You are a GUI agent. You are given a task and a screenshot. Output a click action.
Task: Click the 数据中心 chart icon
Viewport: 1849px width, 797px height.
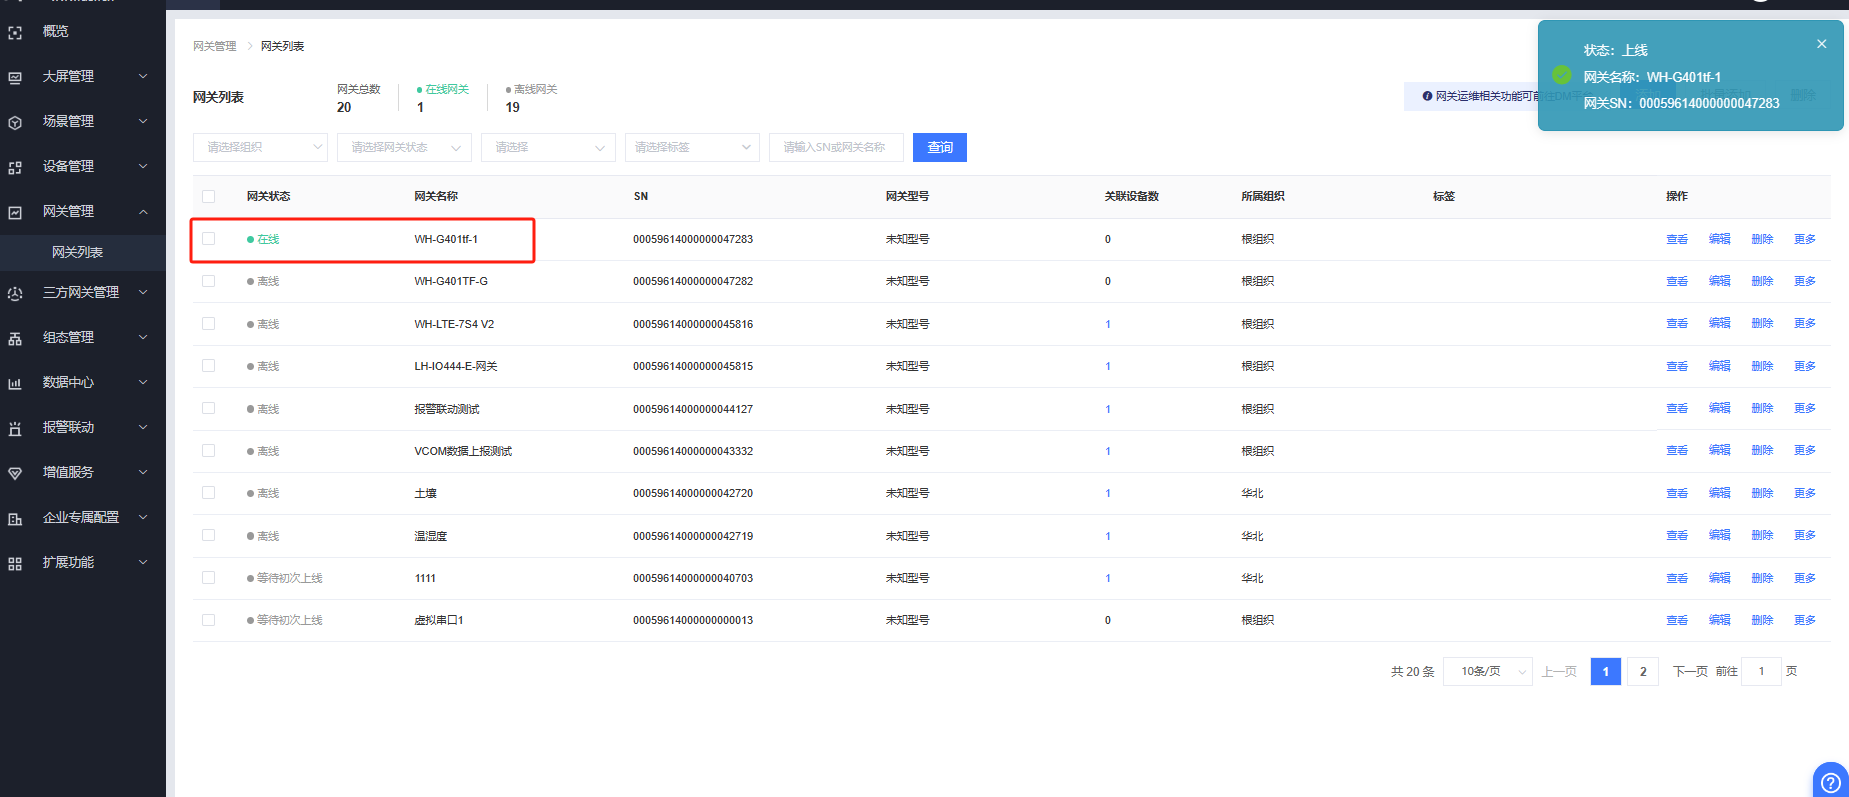[15, 383]
